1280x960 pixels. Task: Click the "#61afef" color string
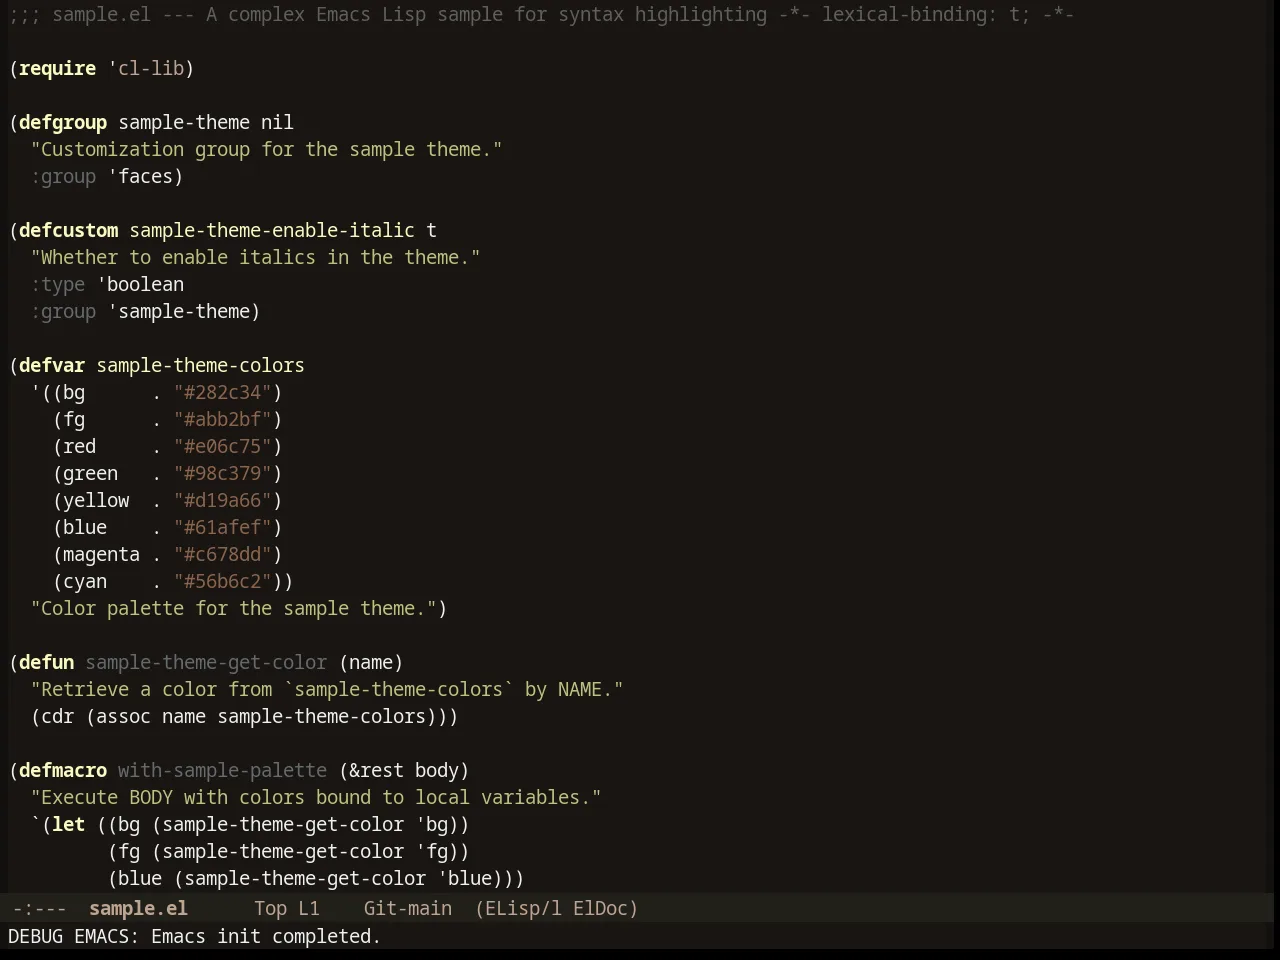click(223, 528)
